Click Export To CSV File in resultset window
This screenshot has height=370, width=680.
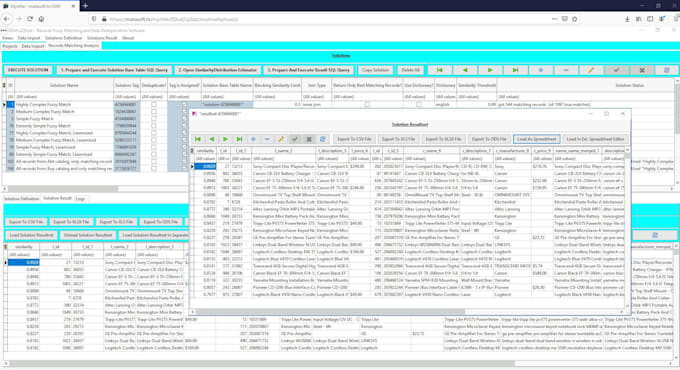pyautogui.click(x=354, y=139)
